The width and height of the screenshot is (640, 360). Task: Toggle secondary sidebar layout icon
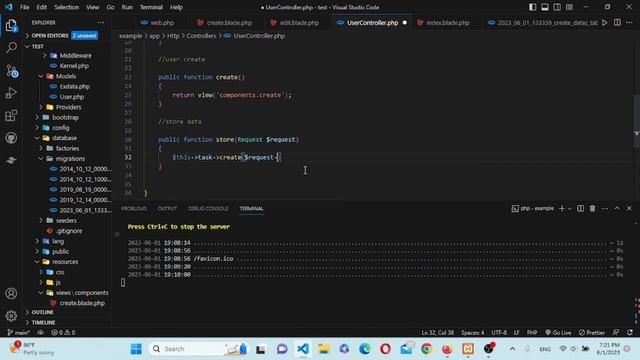(557, 7)
